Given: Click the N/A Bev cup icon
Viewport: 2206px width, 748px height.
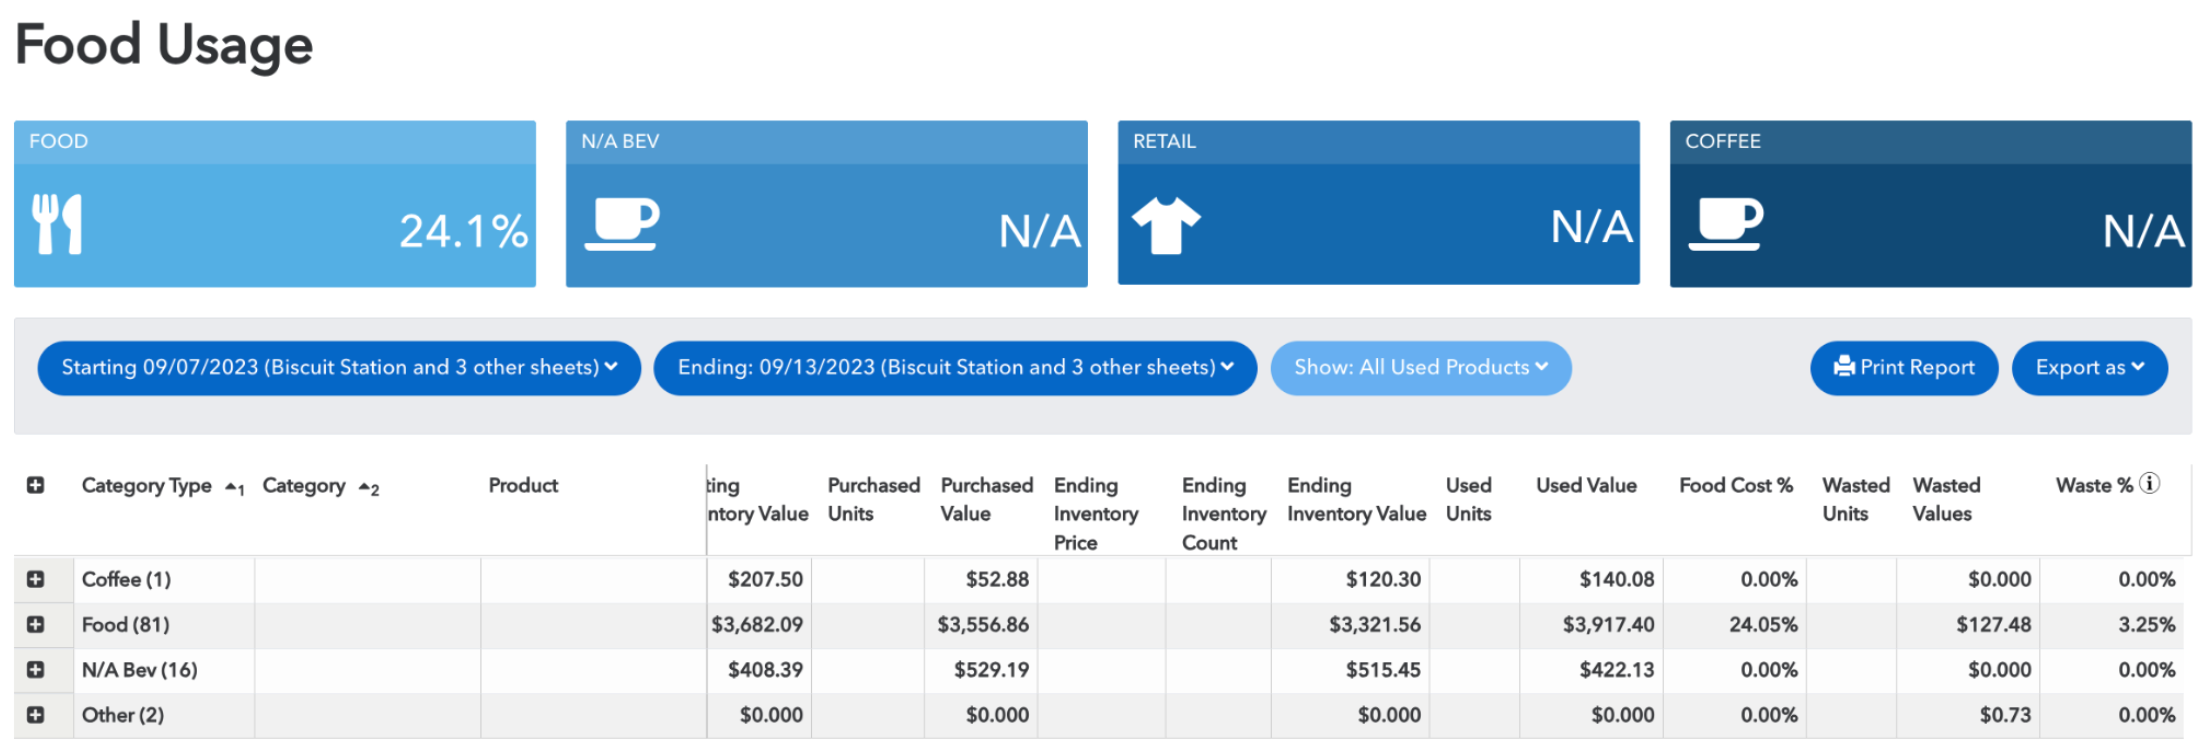Looking at the screenshot, I should click(x=622, y=223).
